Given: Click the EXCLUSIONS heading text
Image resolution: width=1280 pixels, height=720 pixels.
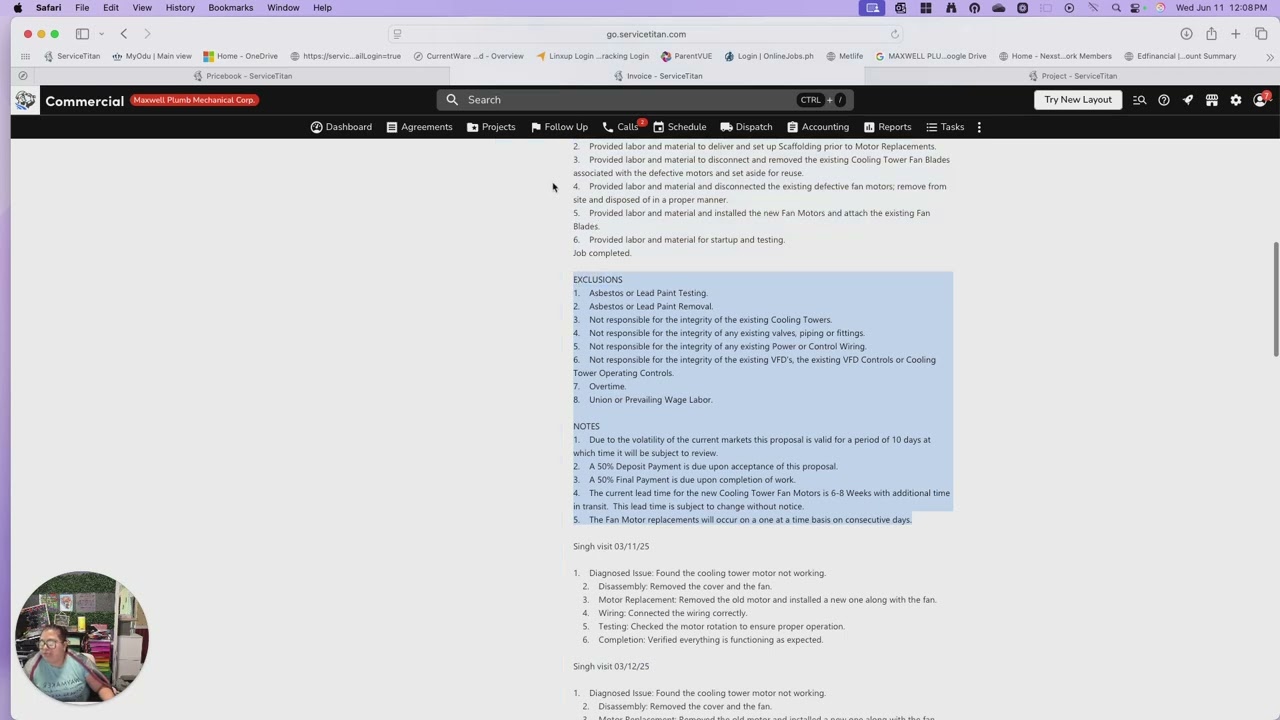Looking at the screenshot, I should (598, 280).
